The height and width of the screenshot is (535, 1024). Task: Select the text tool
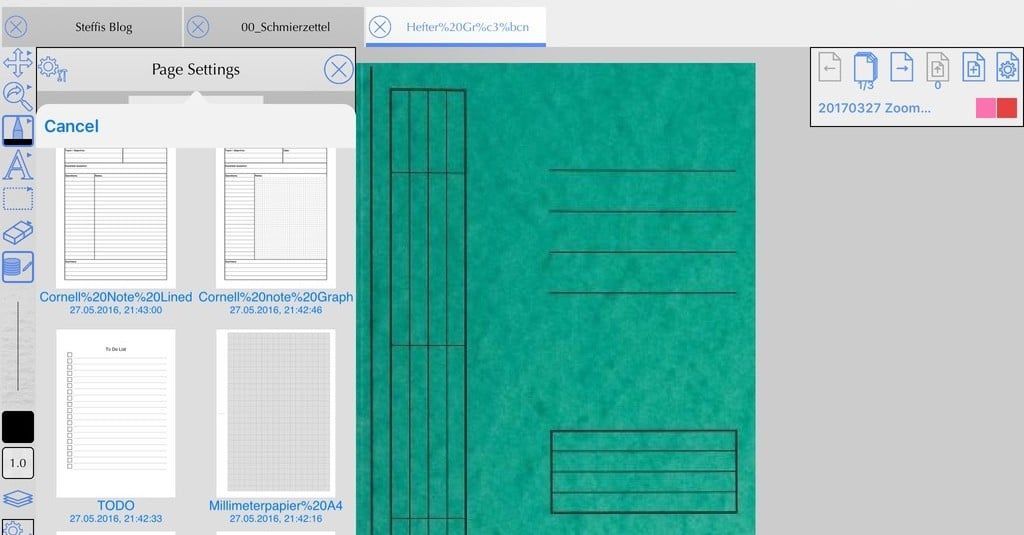(18, 164)
